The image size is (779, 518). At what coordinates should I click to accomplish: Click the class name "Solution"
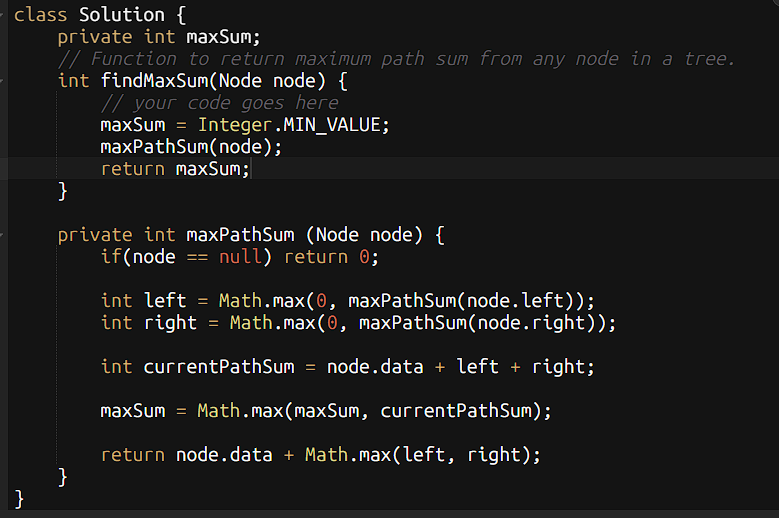click(122, 15)
